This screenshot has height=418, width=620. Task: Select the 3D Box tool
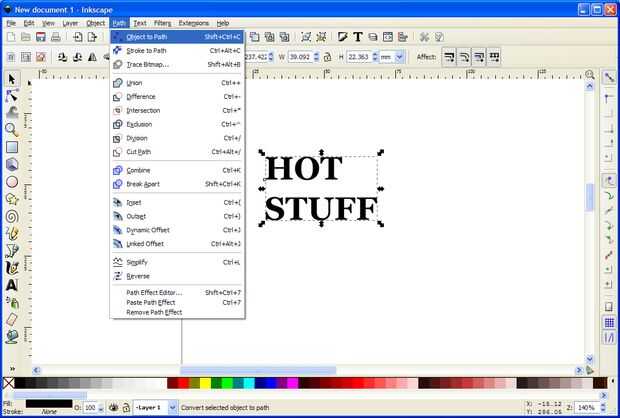(12, 164)
